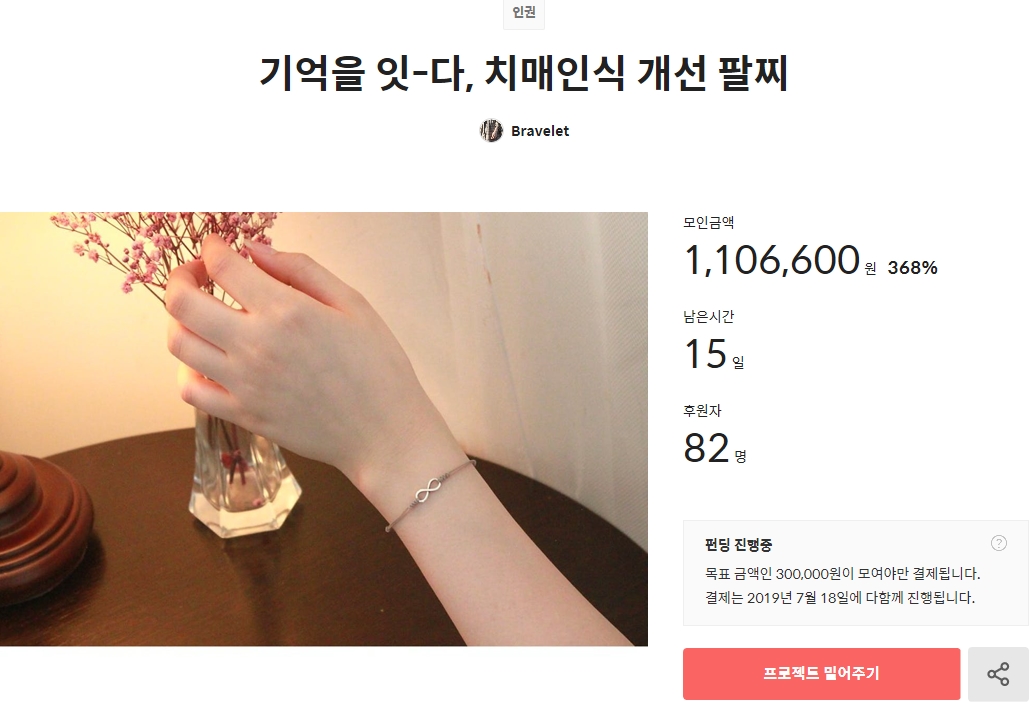
Task: Click the Bravelet creator avatar
Action: coord(491,131)
